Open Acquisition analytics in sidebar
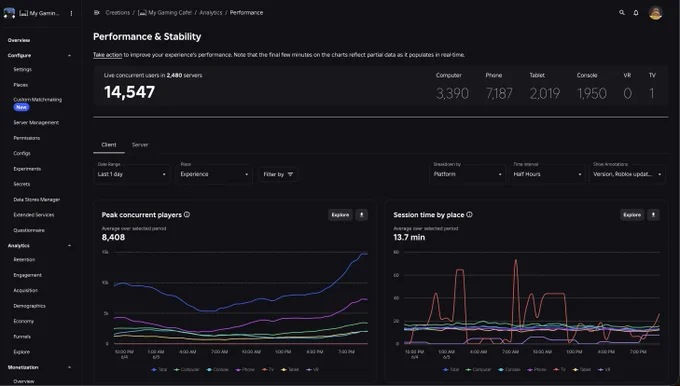This screenshot has height=386, width=680. (x=26, y=291)
